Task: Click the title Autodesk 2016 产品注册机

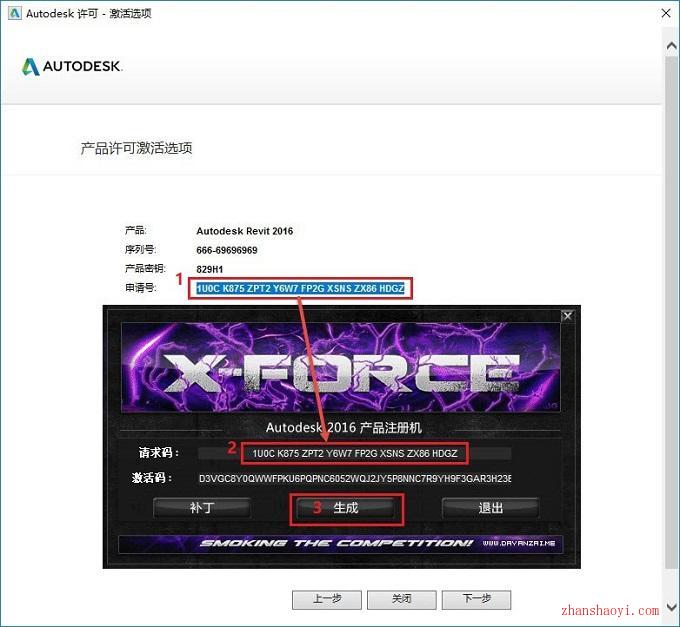Action: (343, 428)
